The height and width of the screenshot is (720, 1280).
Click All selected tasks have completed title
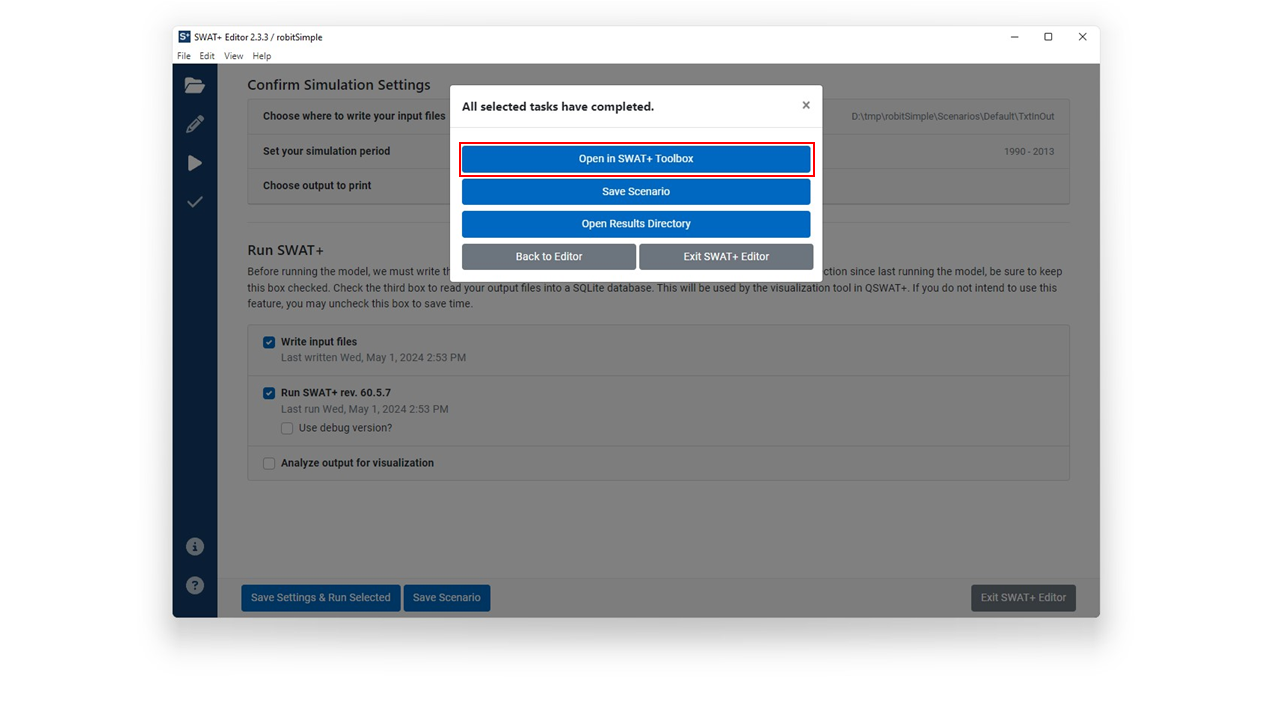(558, 107)
